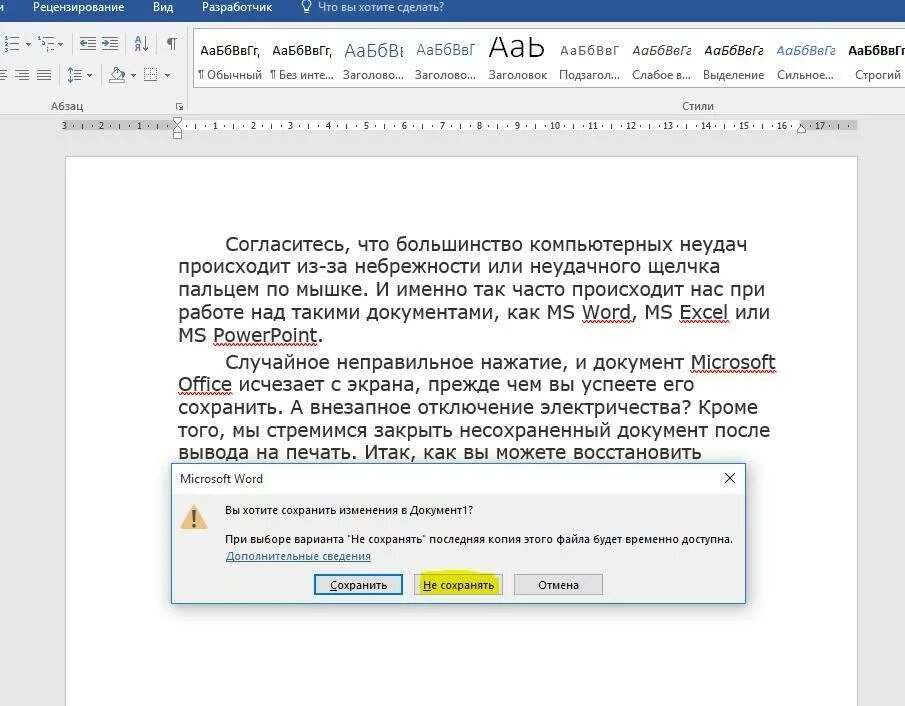
Task: Open the Разработчик tab
Action: [x=237, y=8]
